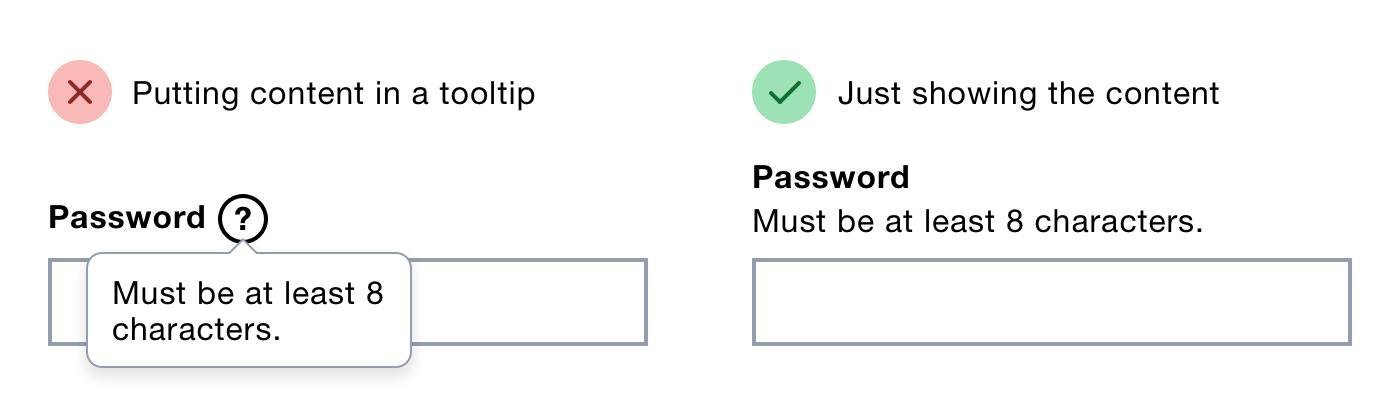Click the question mark help icon
The width and height of the screenshot is (1400, 406).
tap(243, 218)
